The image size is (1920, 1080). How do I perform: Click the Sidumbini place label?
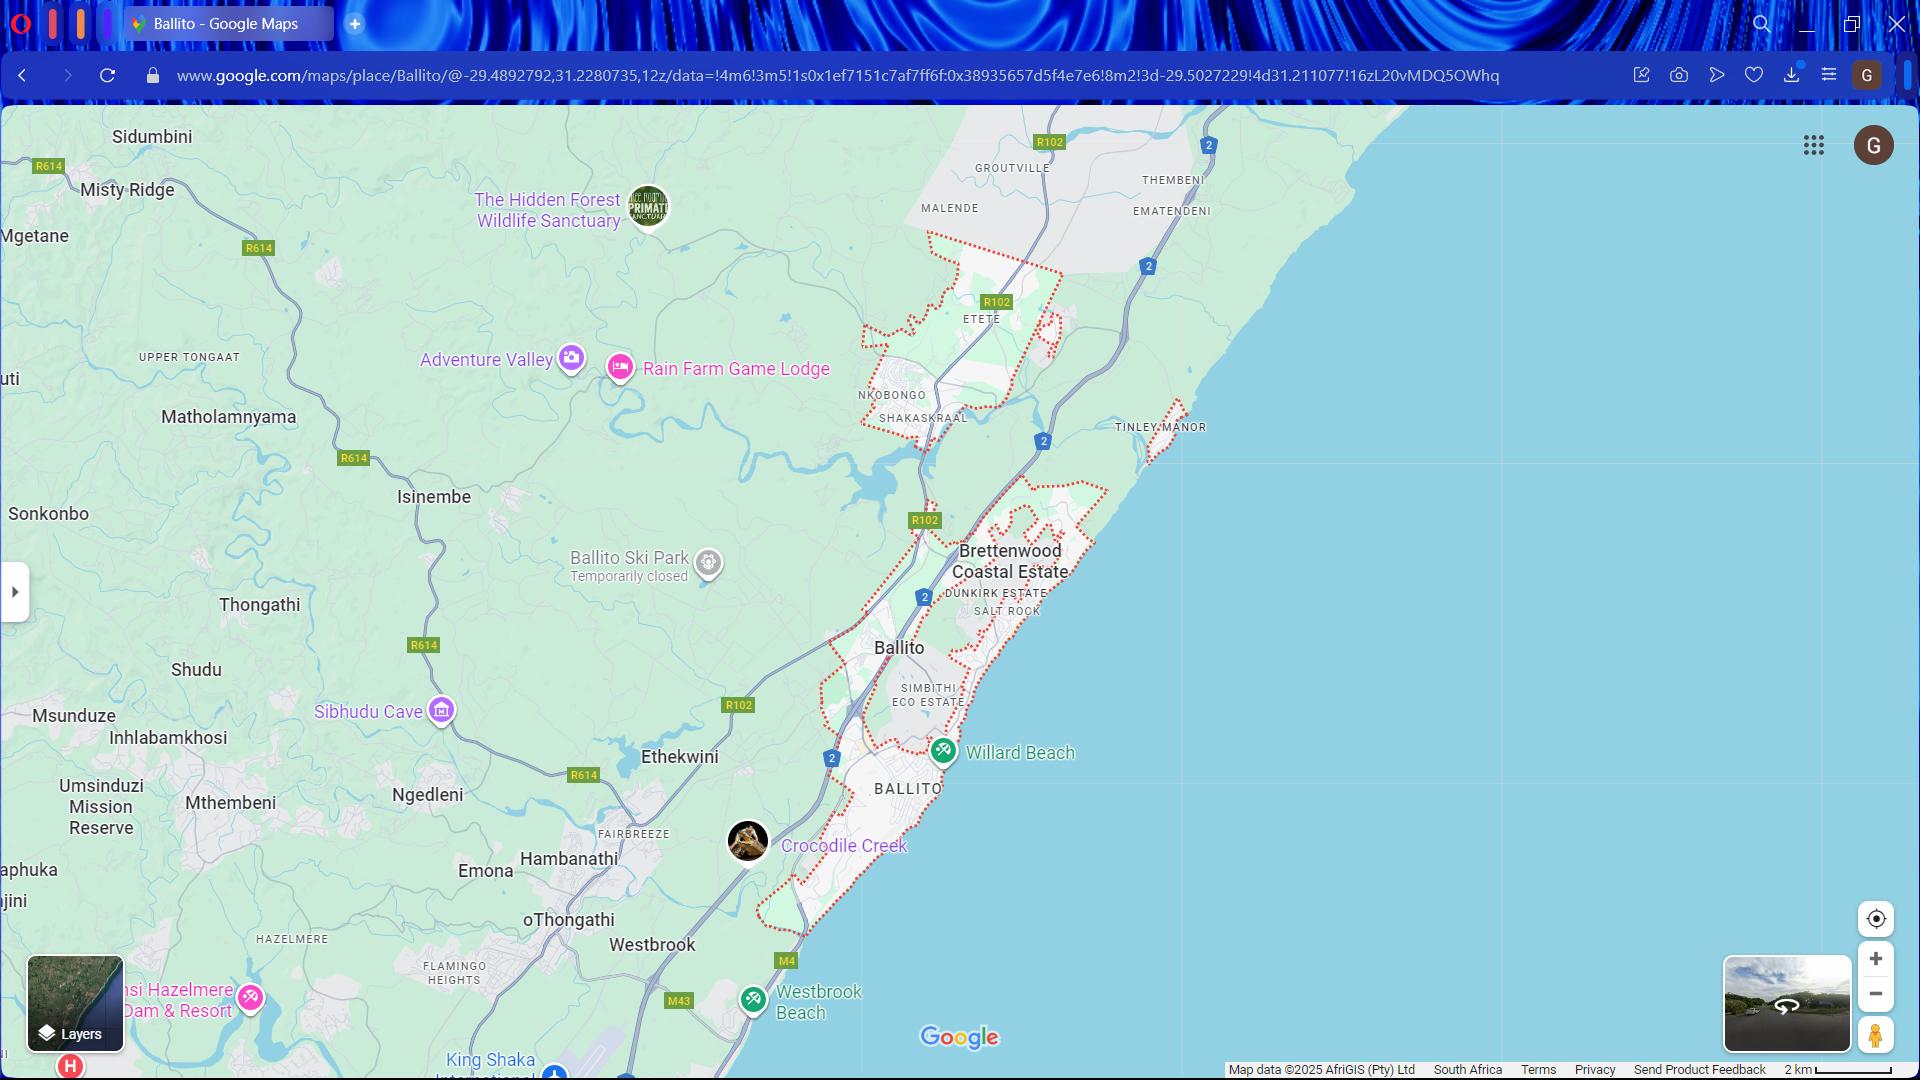click(152, 137)
